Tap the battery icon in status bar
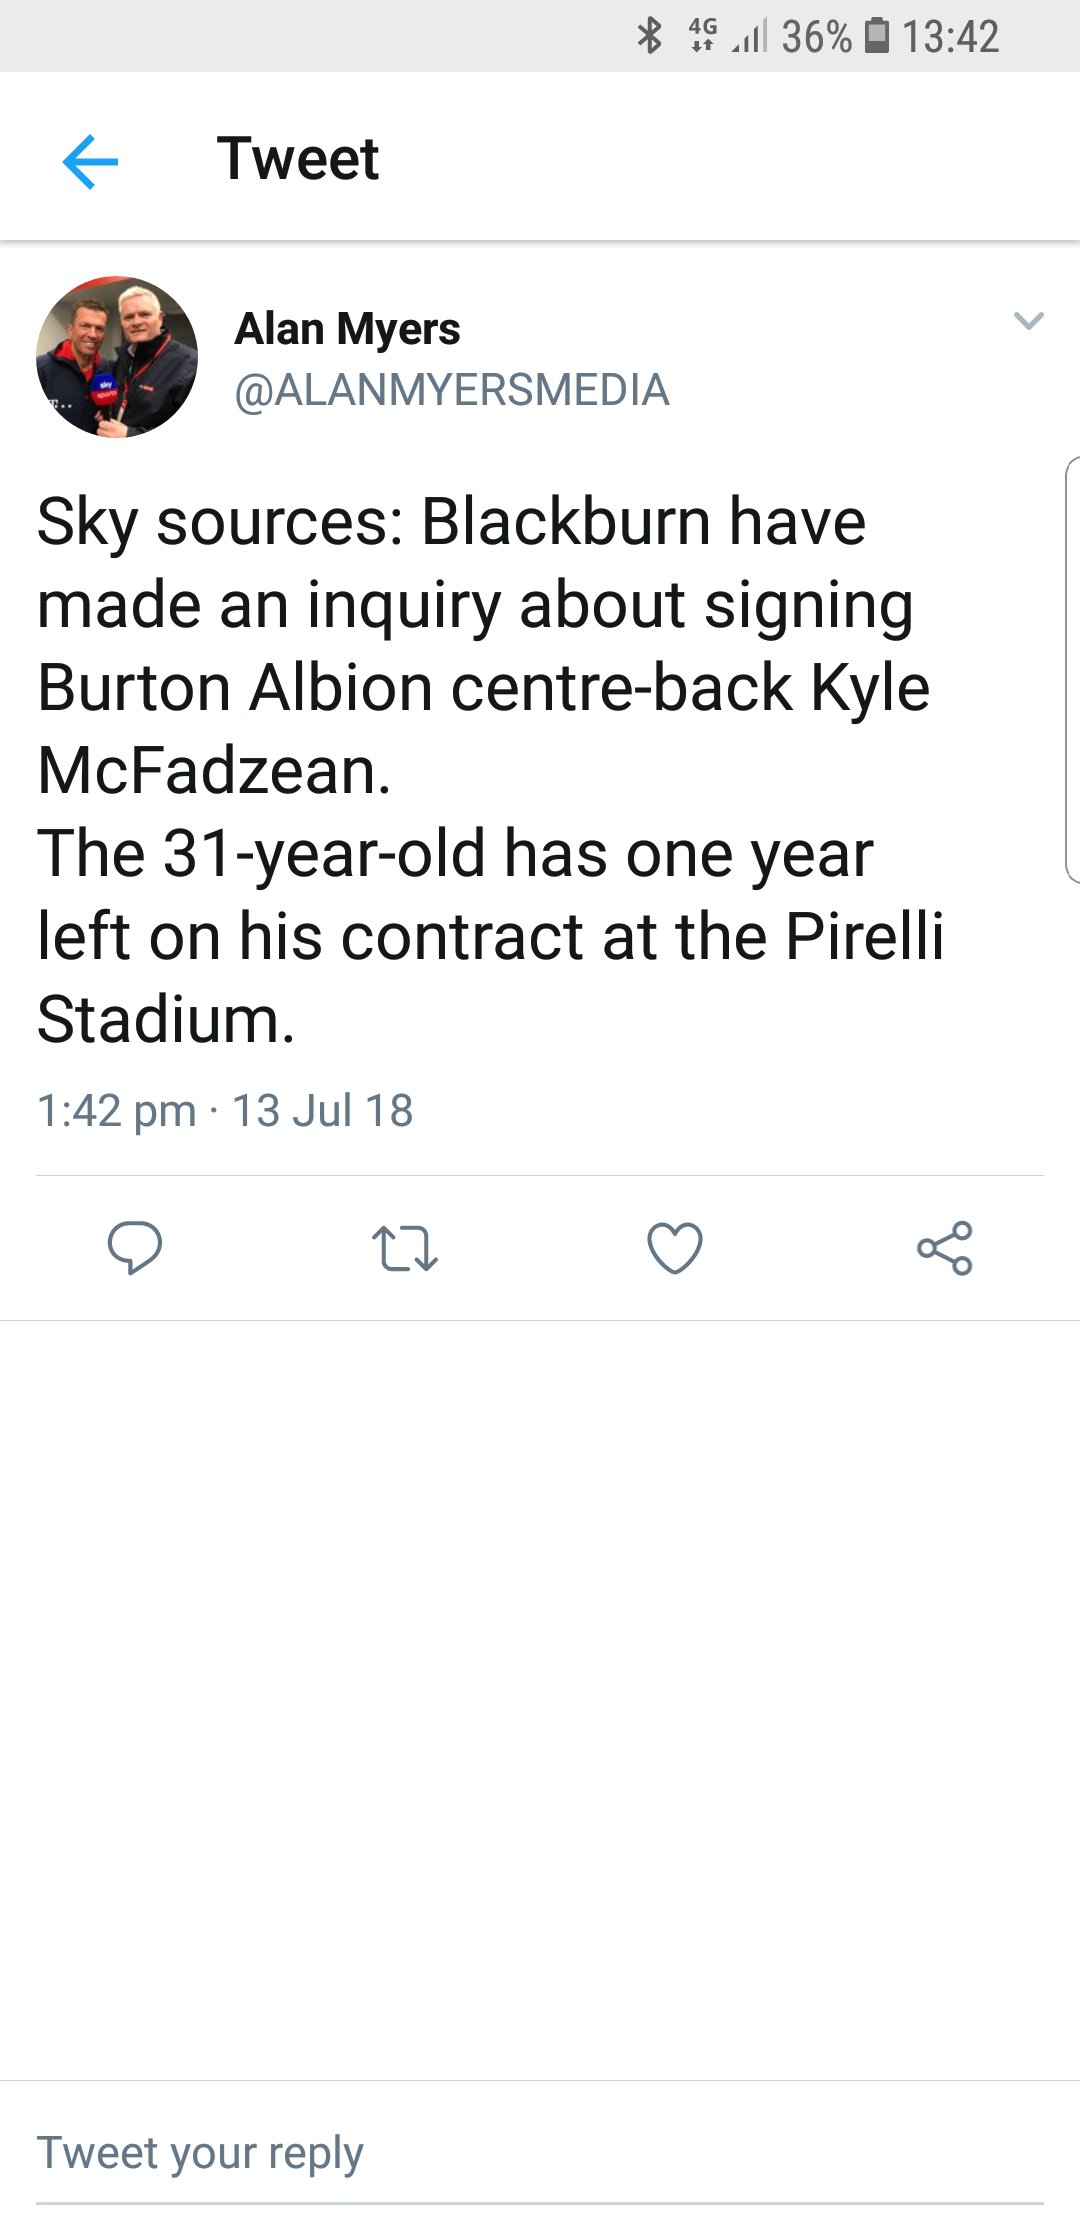The height and width of the screenshot is (2220, 1080). (x=877, y=36)
